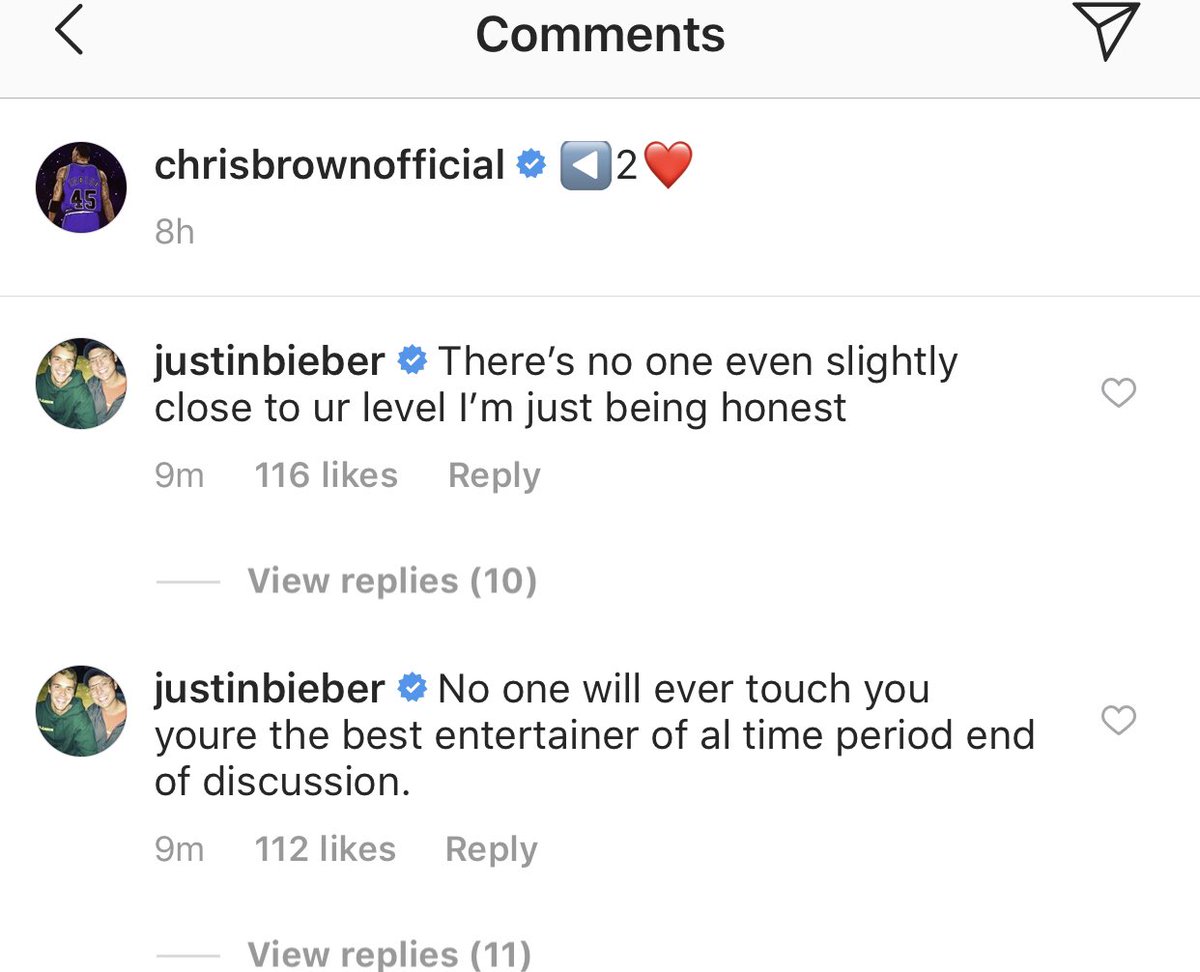Reply to the "just being honest" comment
This screenshot has width=1200, height=972.
[494, 475]
